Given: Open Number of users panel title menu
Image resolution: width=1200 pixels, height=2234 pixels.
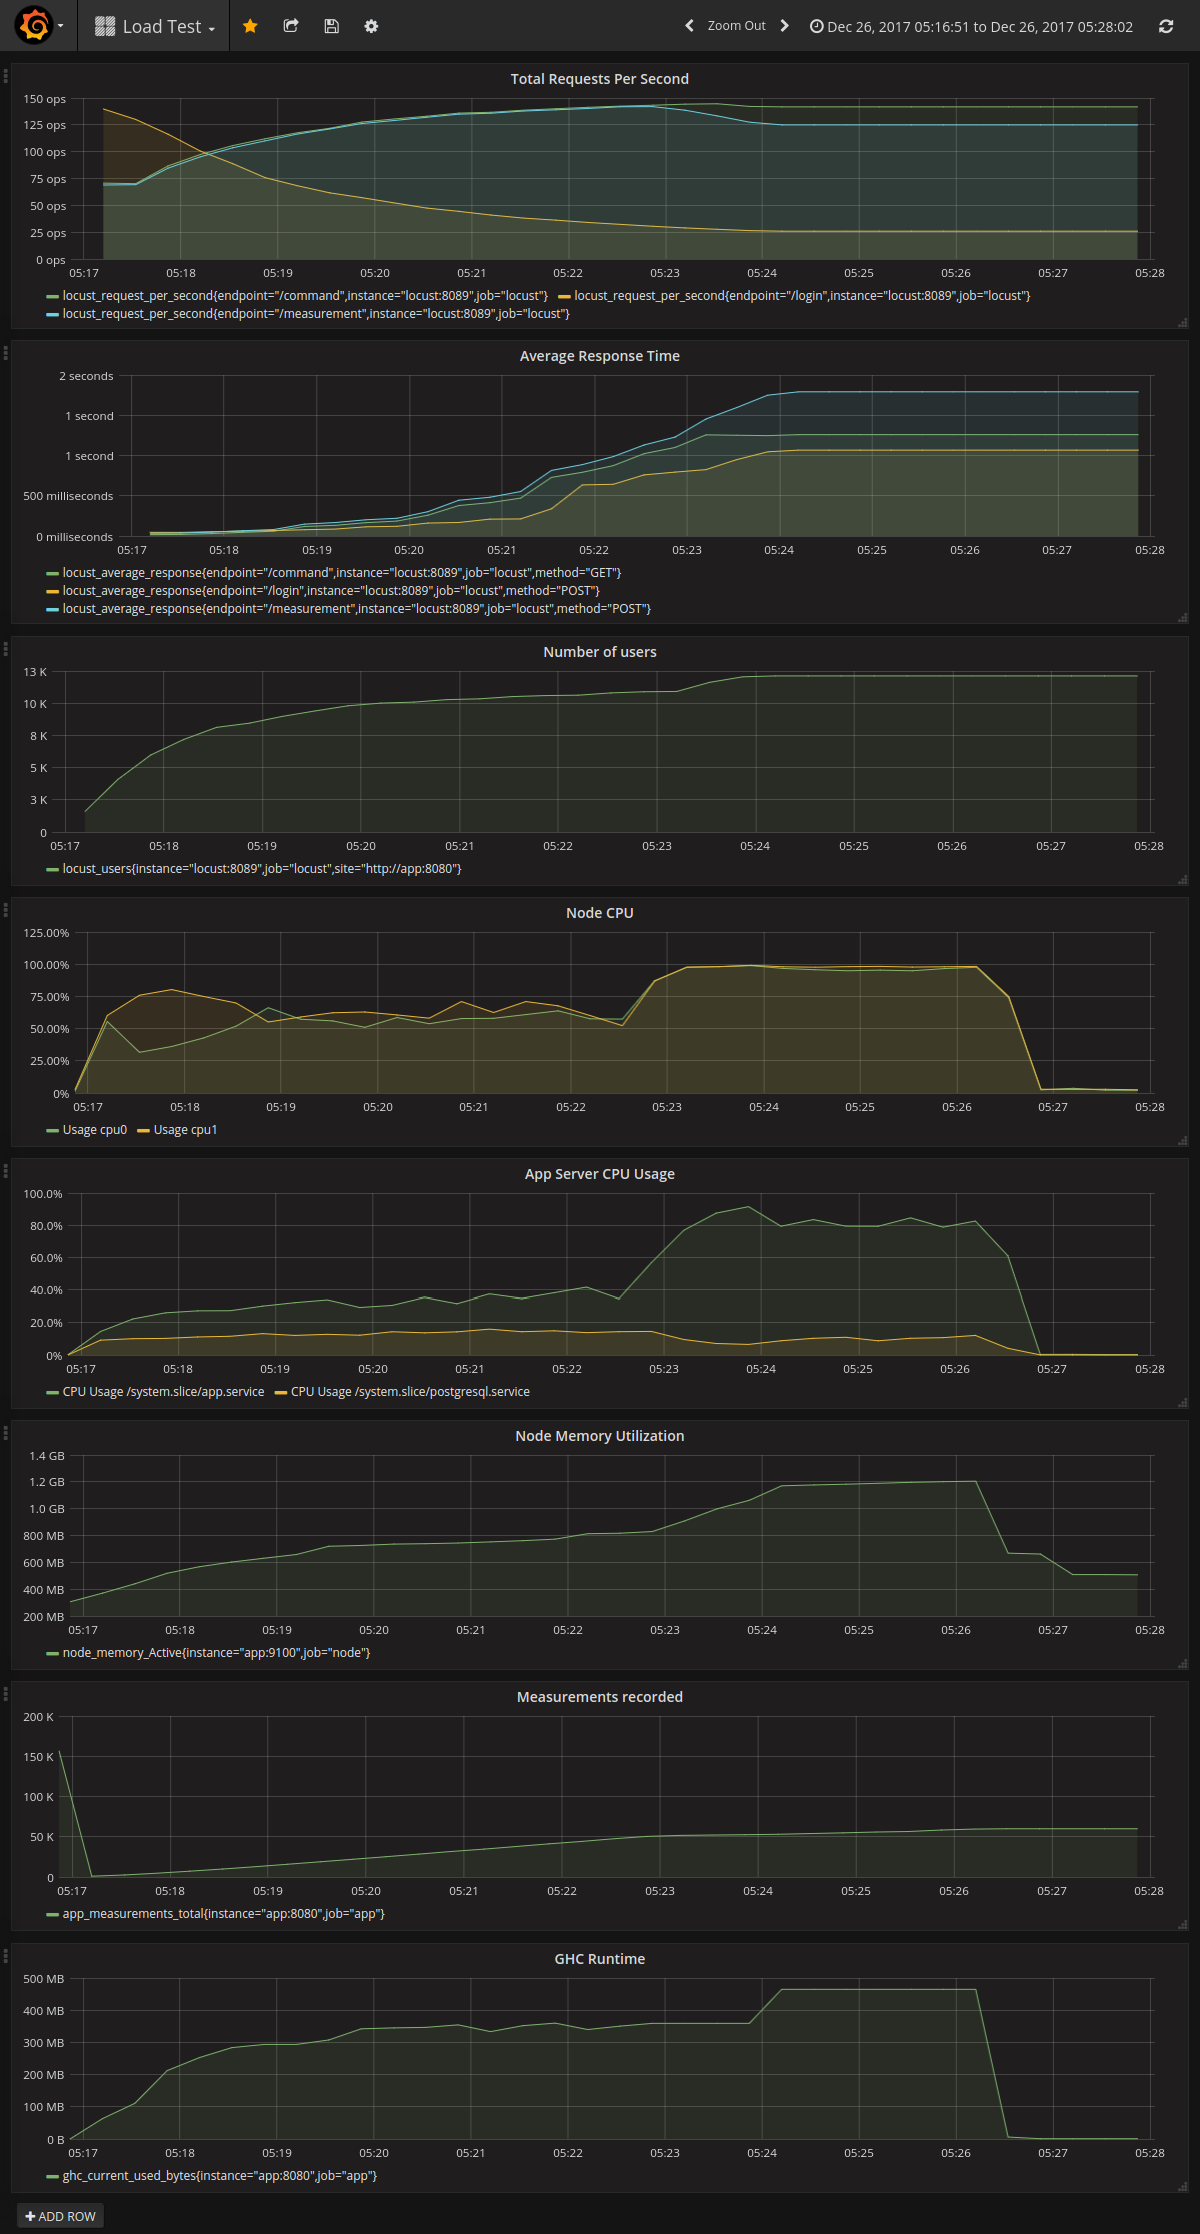Looking at the screenshot, I should tap(600, 652).
